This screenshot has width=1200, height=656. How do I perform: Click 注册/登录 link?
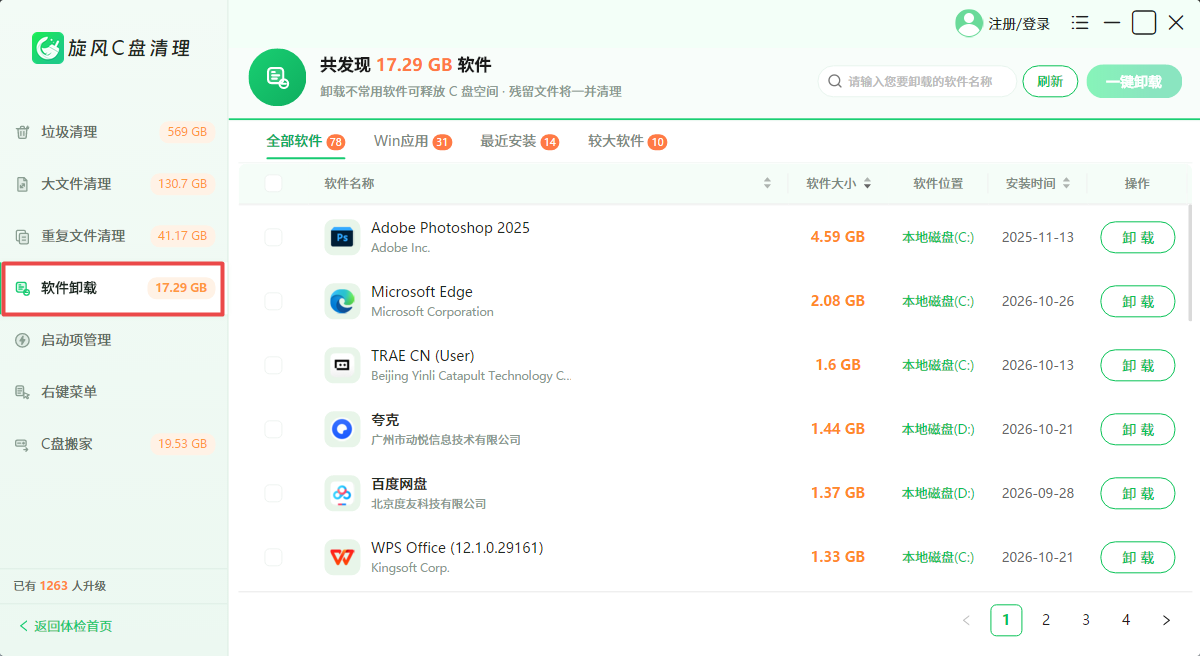[x=1019, y=23]
